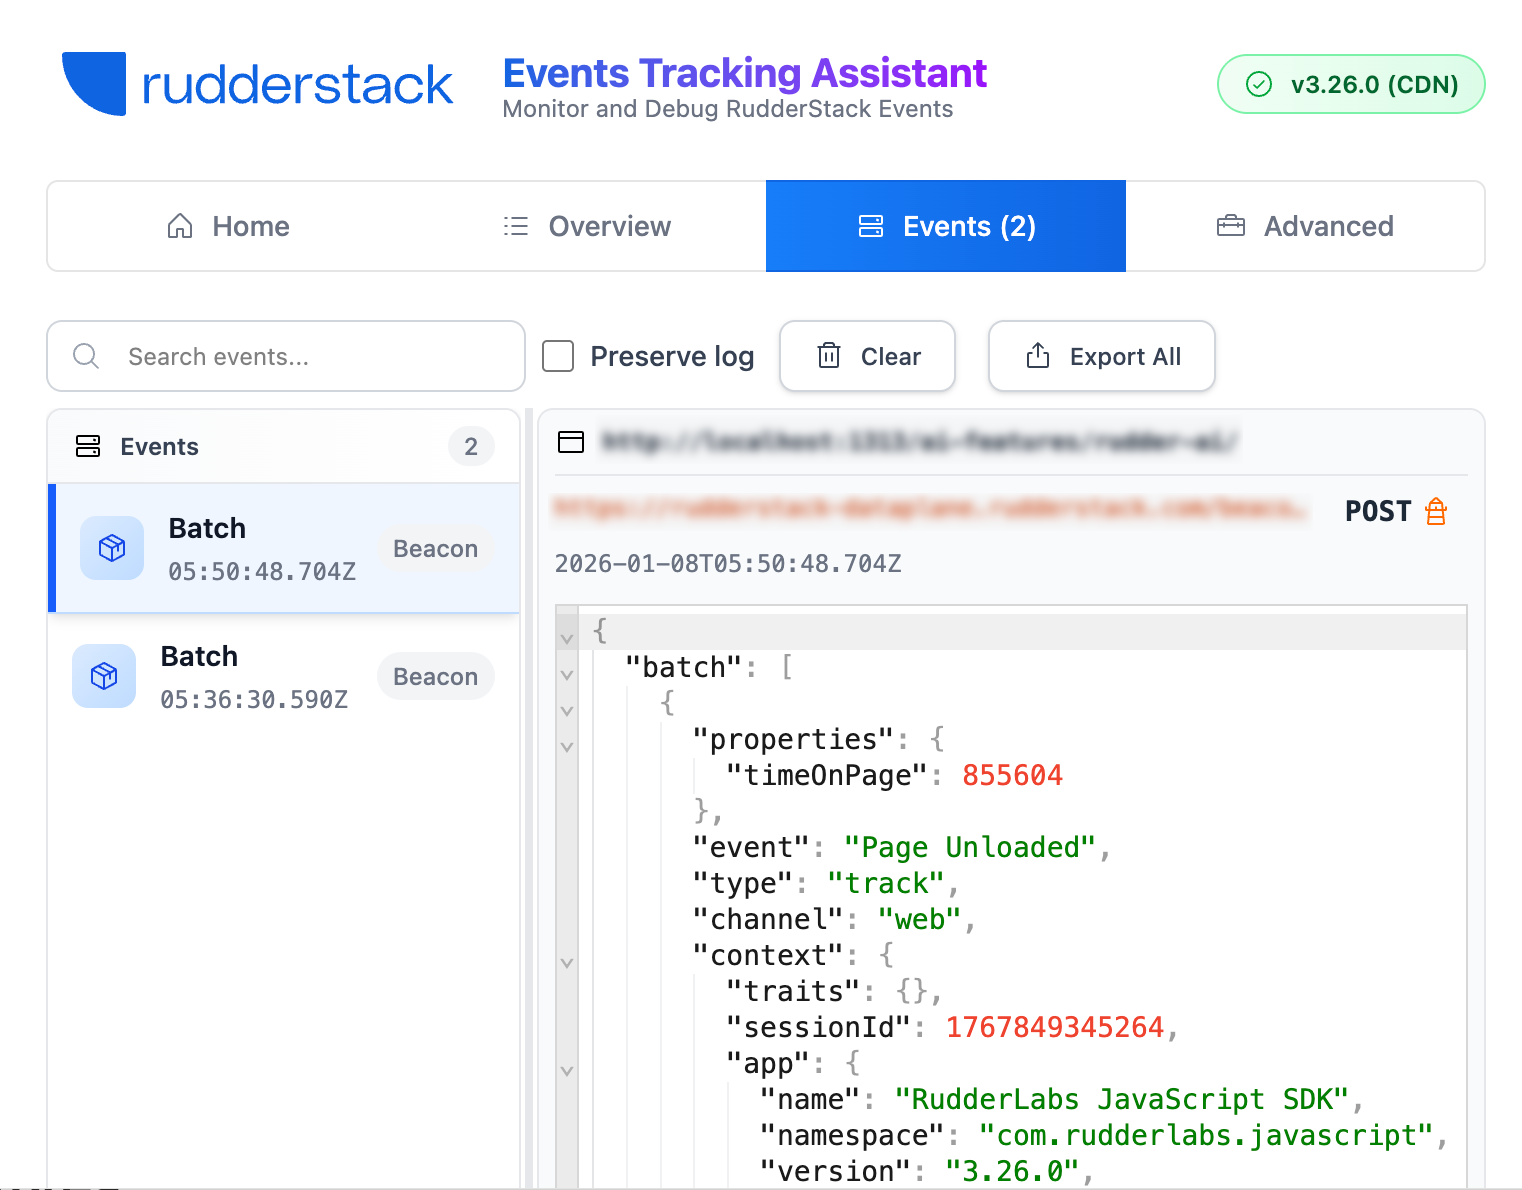Click the cube icon of the 05:50:48 batch

click(x=112, y=548)
